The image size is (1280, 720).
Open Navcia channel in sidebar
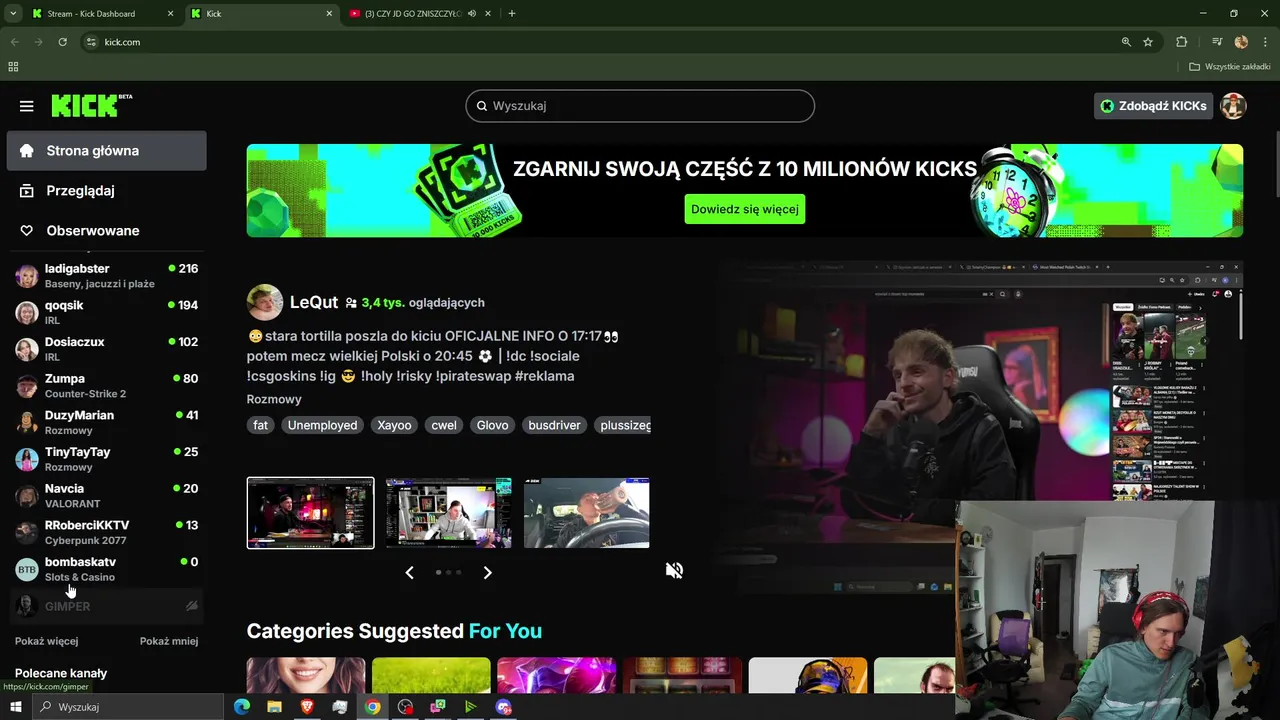[107, 496]
